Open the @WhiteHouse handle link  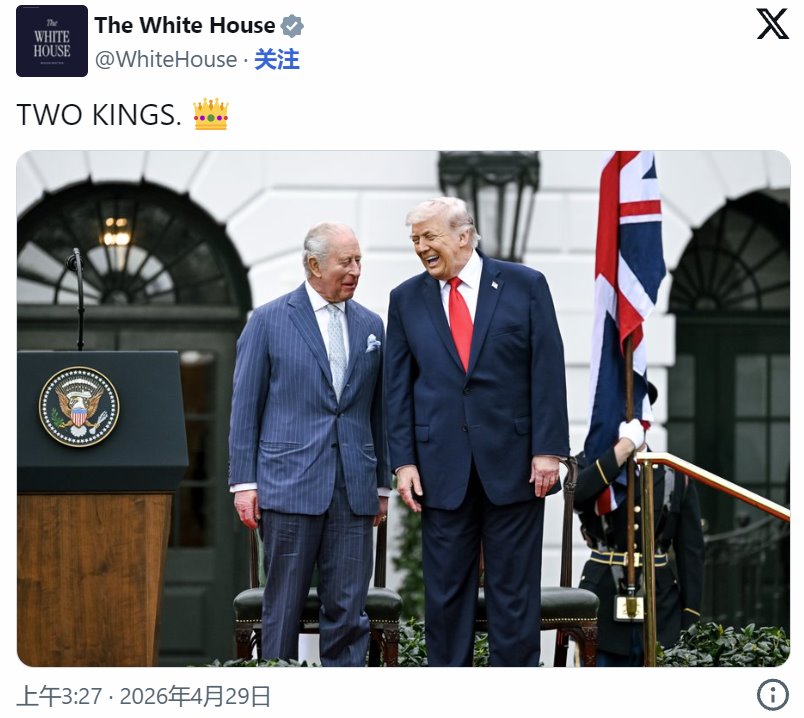pos(166,59)
